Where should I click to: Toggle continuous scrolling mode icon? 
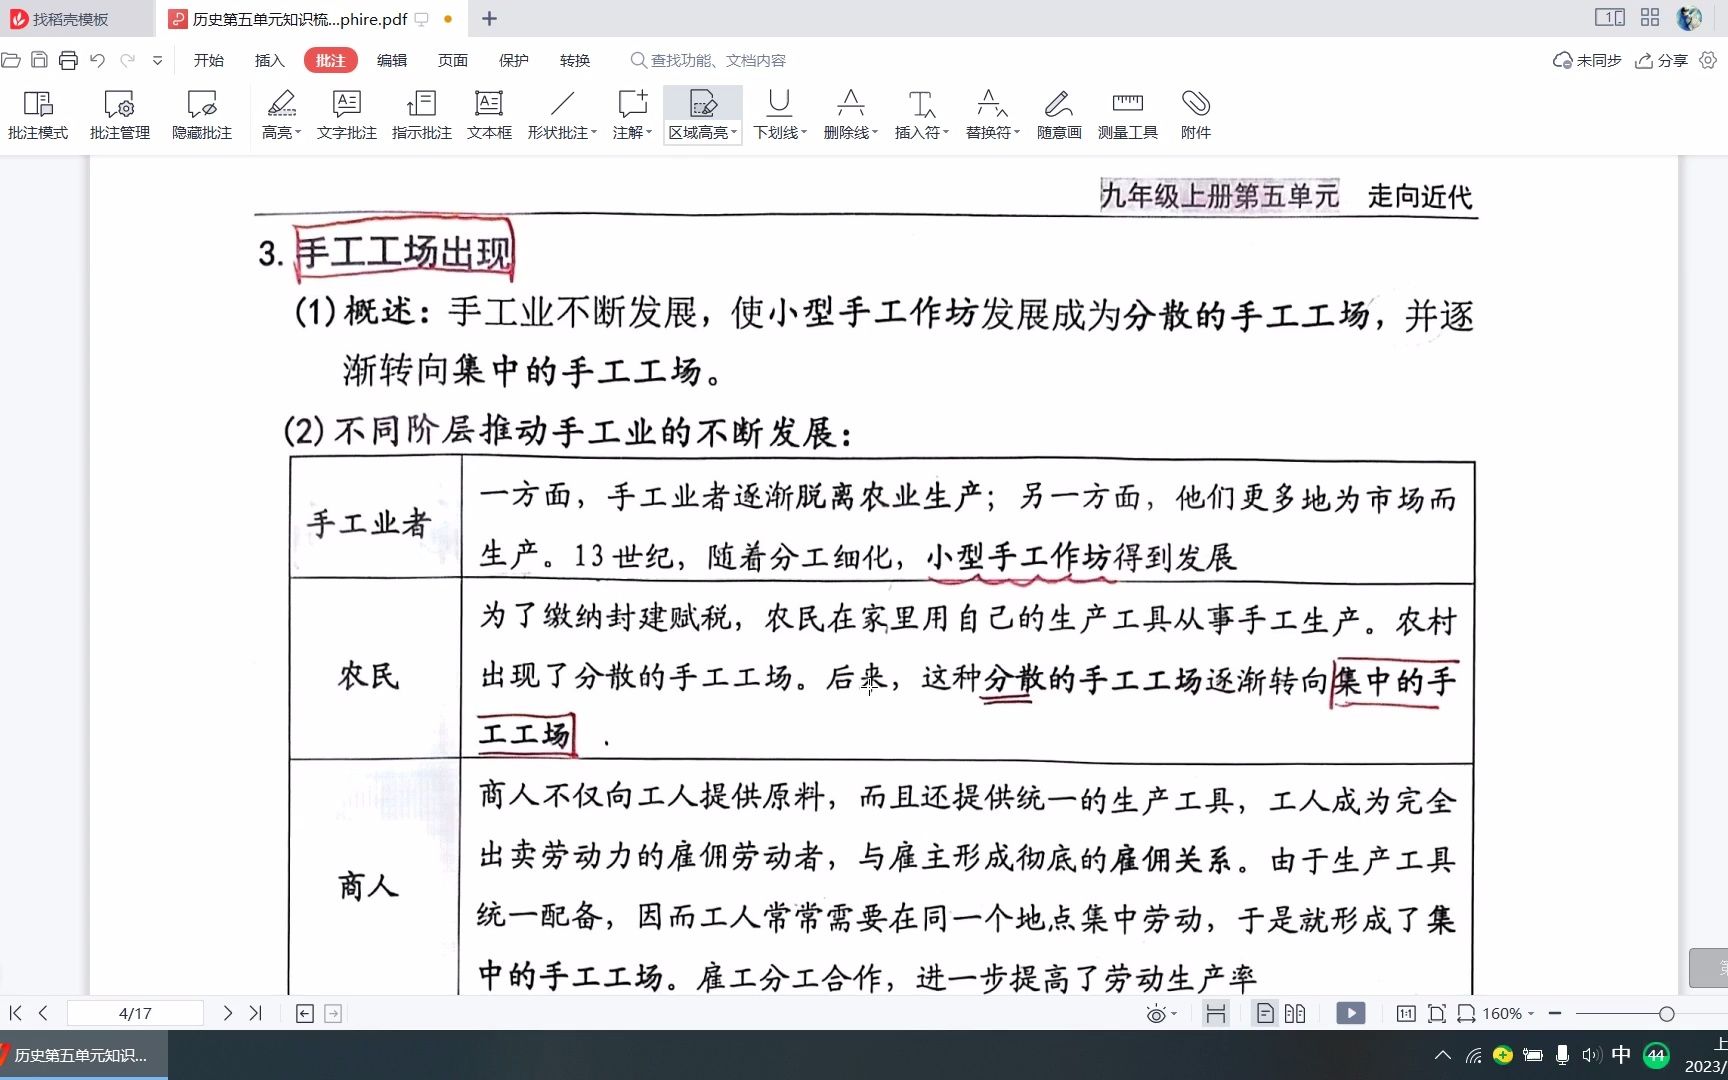(1216, 1013)
